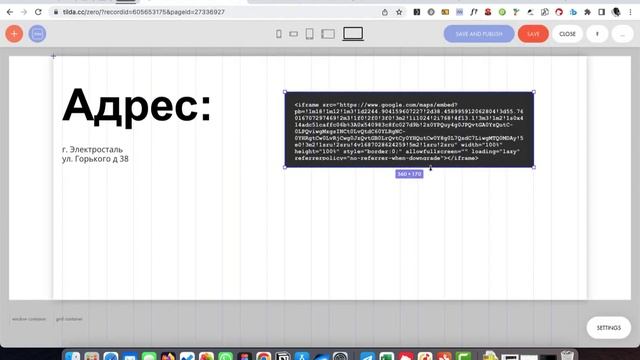Switch to tablet portrait view

(x=310, y=34)
